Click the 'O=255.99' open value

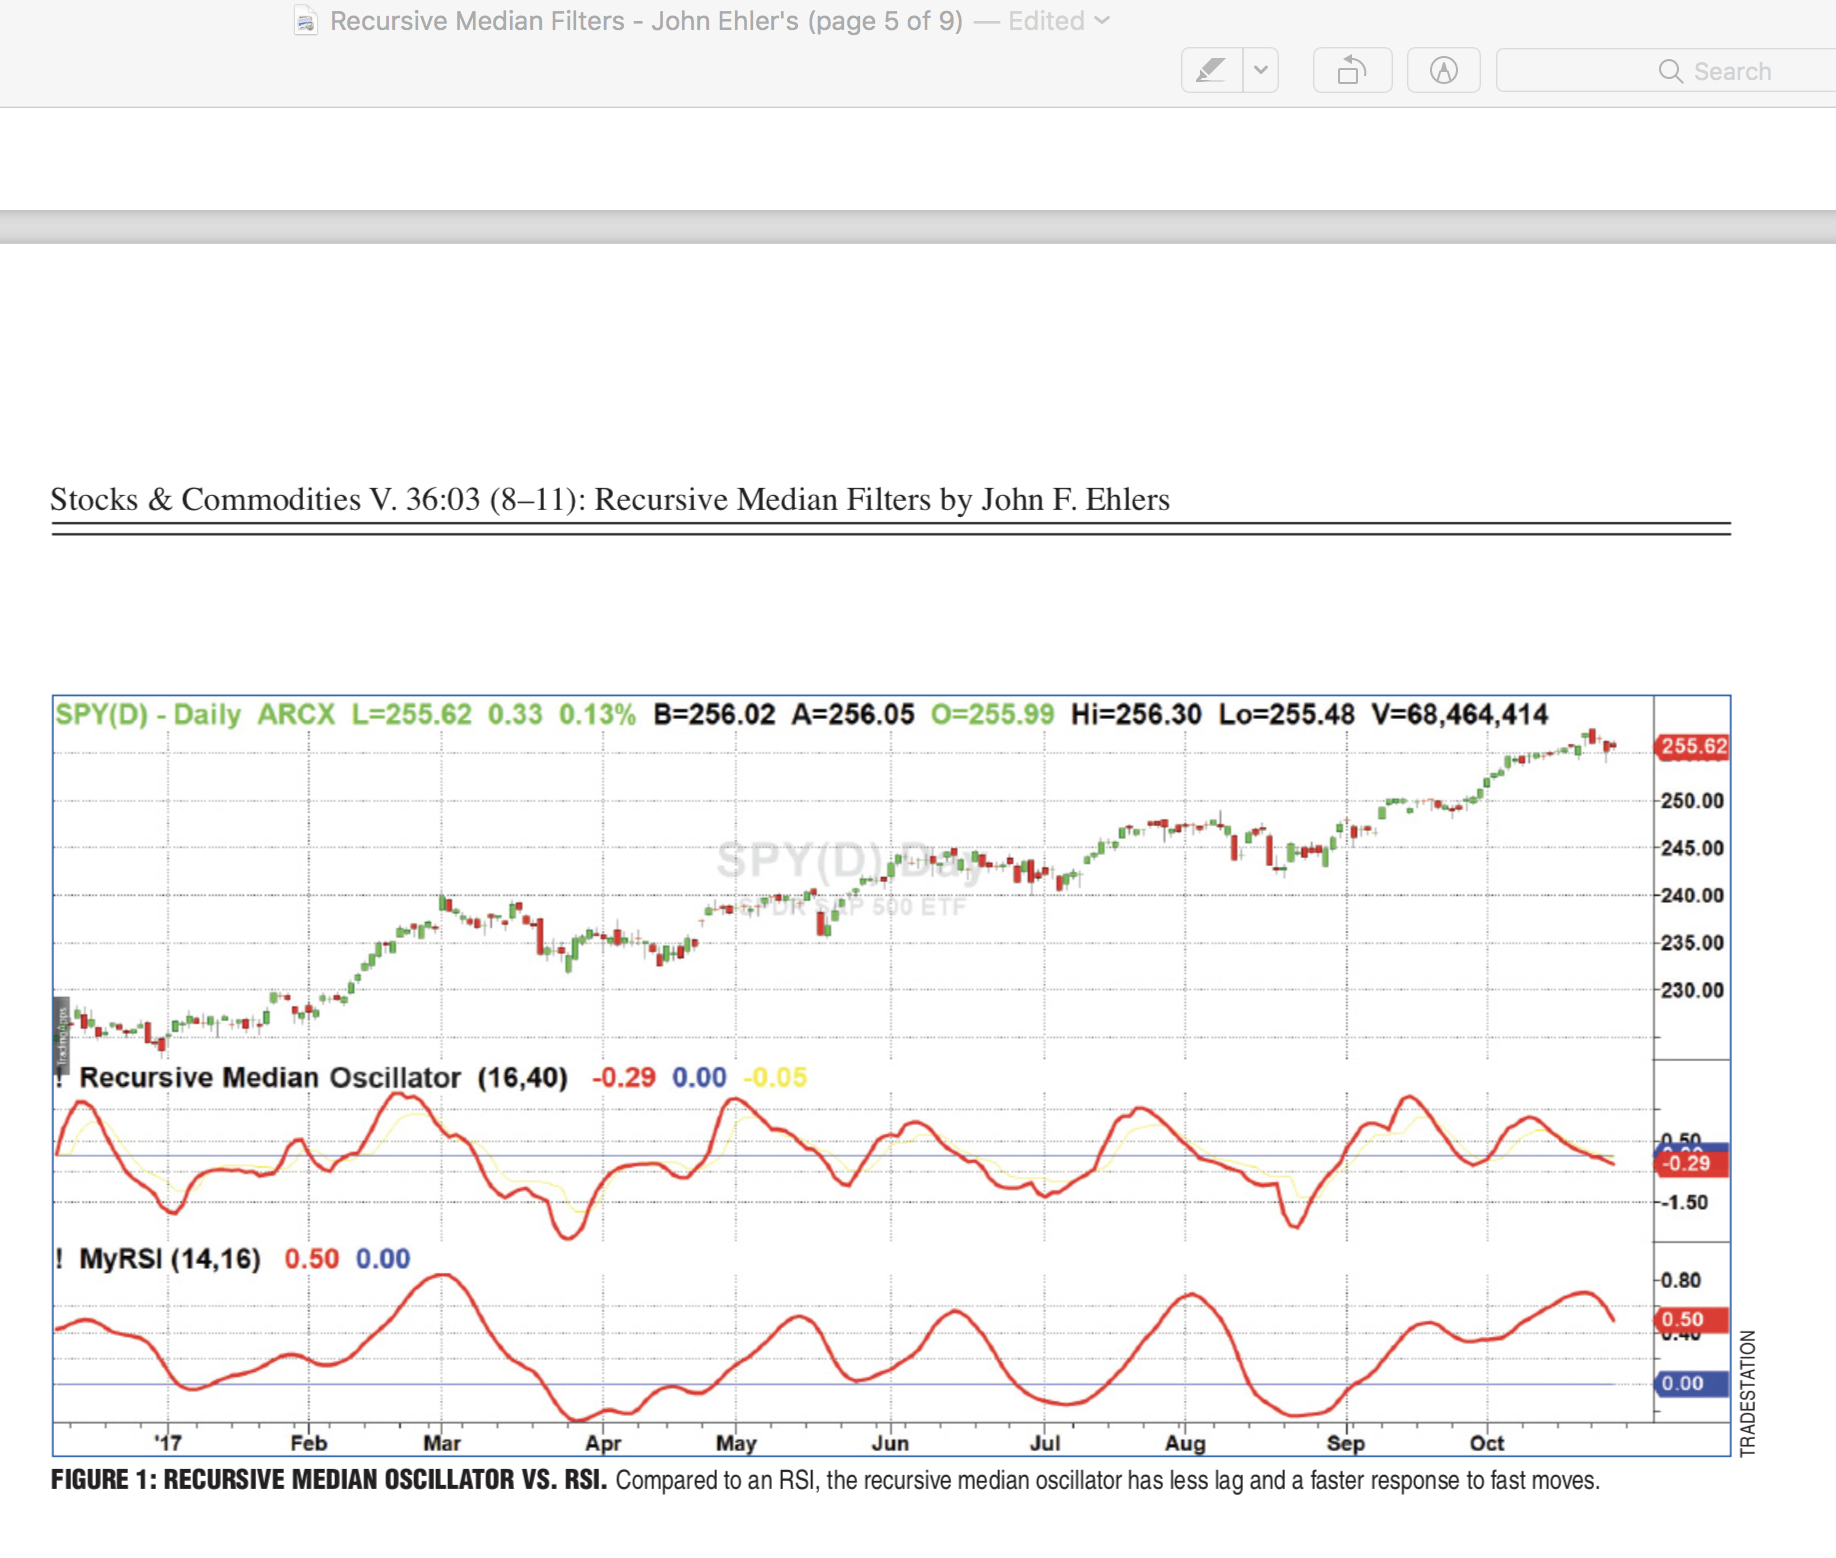[x=992, y=714]
